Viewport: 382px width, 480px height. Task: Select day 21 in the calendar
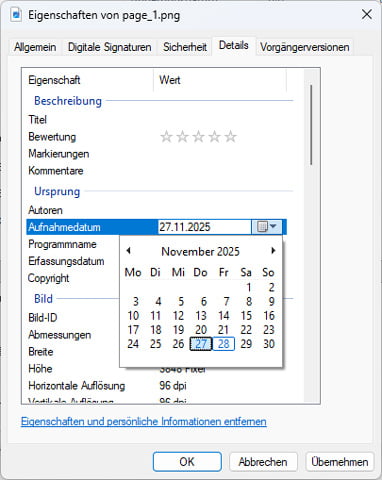coord(224,330)
